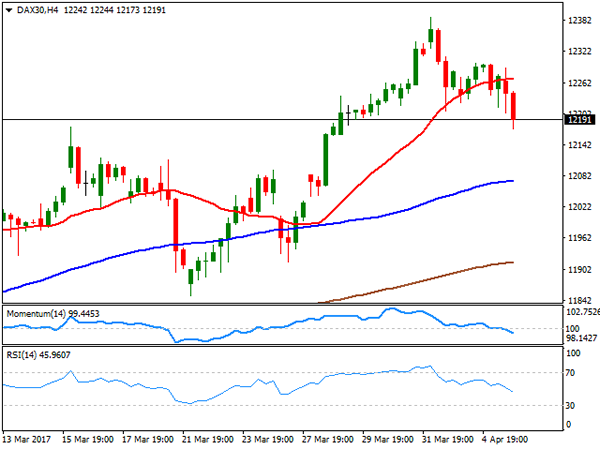600x450 pixels.
Task: Select the 11962 price axis label
Action: (x=580, y=238)
